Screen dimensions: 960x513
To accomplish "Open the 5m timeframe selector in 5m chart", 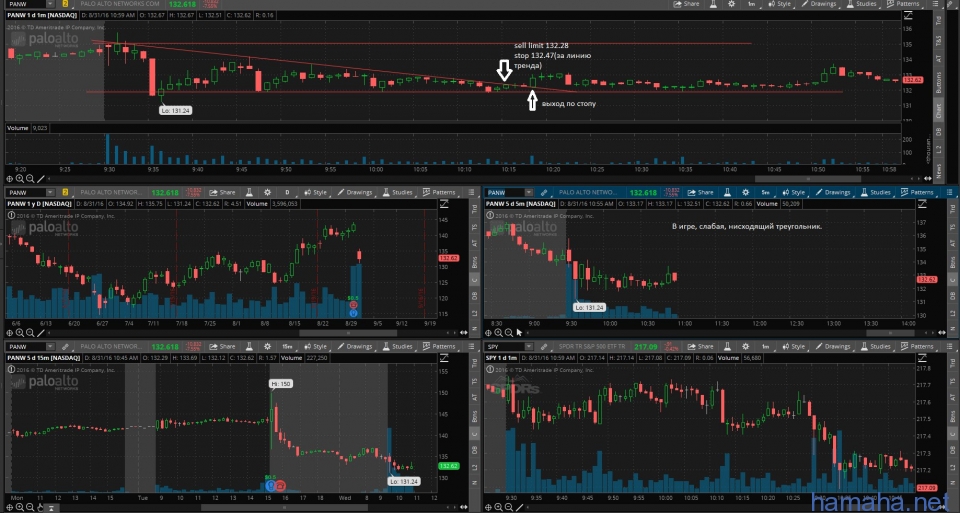I will point(765,192).
